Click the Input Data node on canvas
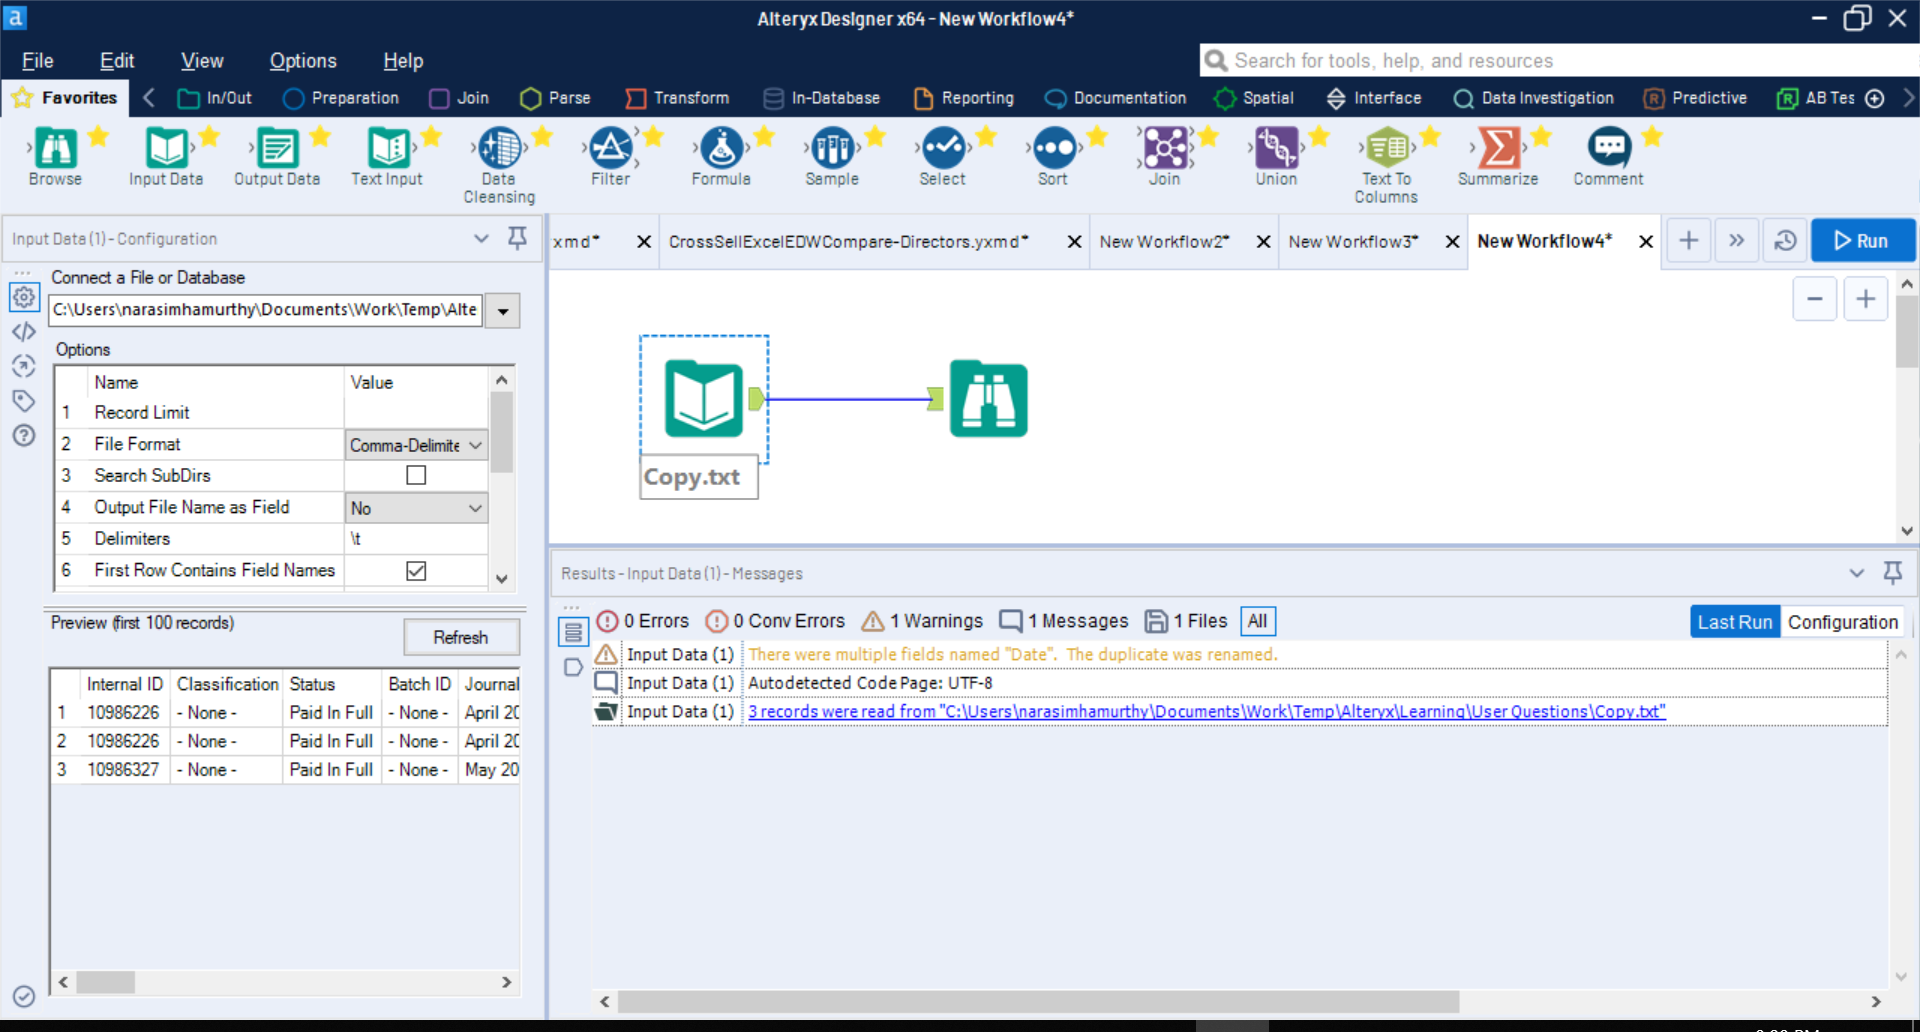 704,398
